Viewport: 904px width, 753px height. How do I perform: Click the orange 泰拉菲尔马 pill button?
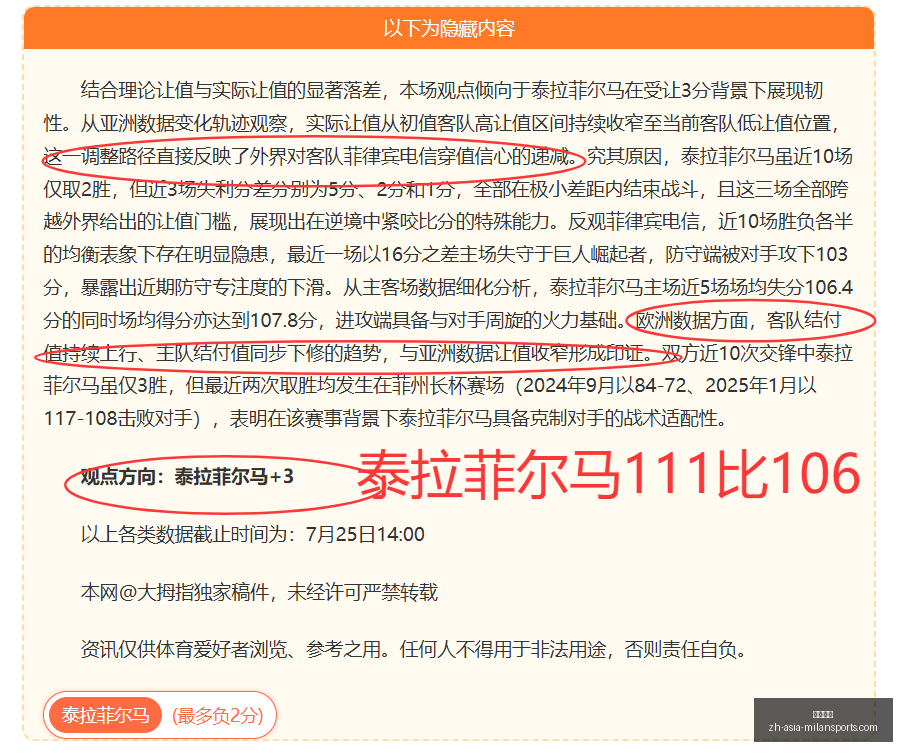tap(105, 716)
